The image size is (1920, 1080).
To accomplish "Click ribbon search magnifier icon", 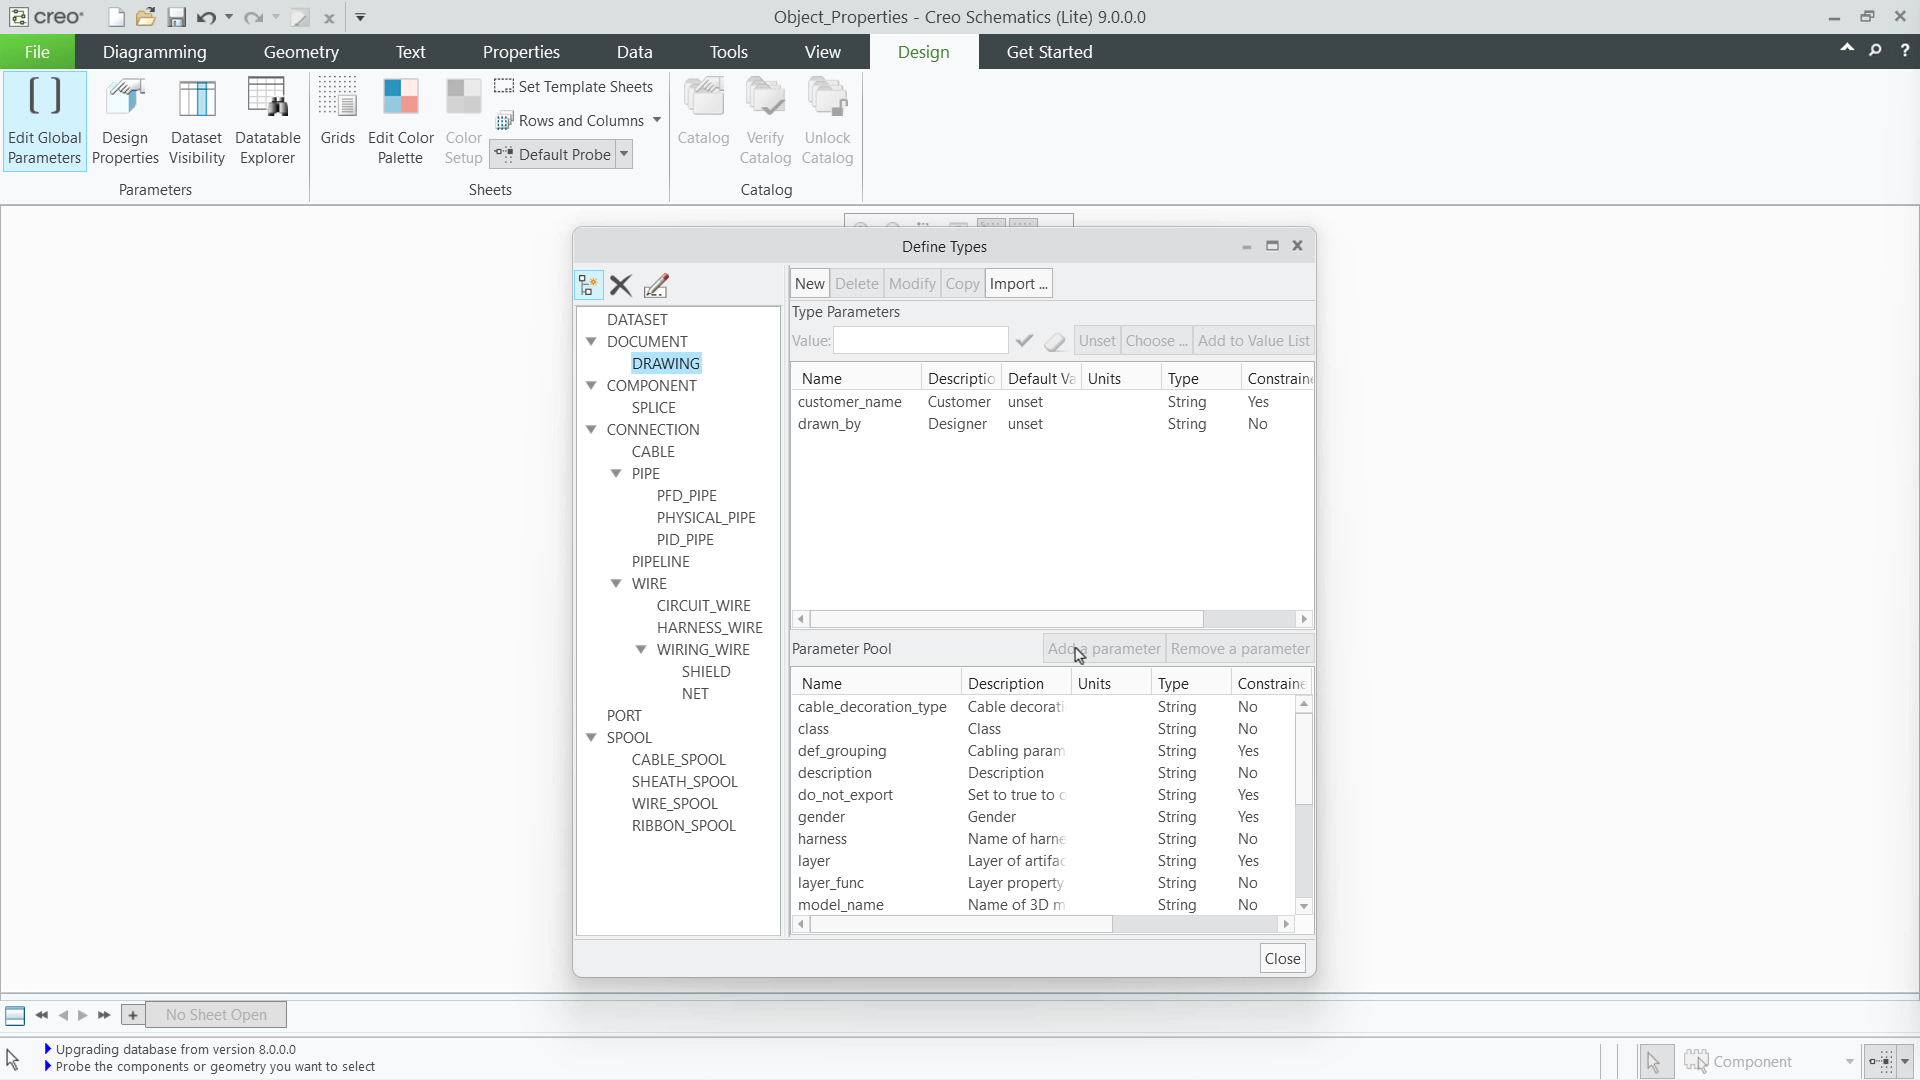I will 1875,50.
